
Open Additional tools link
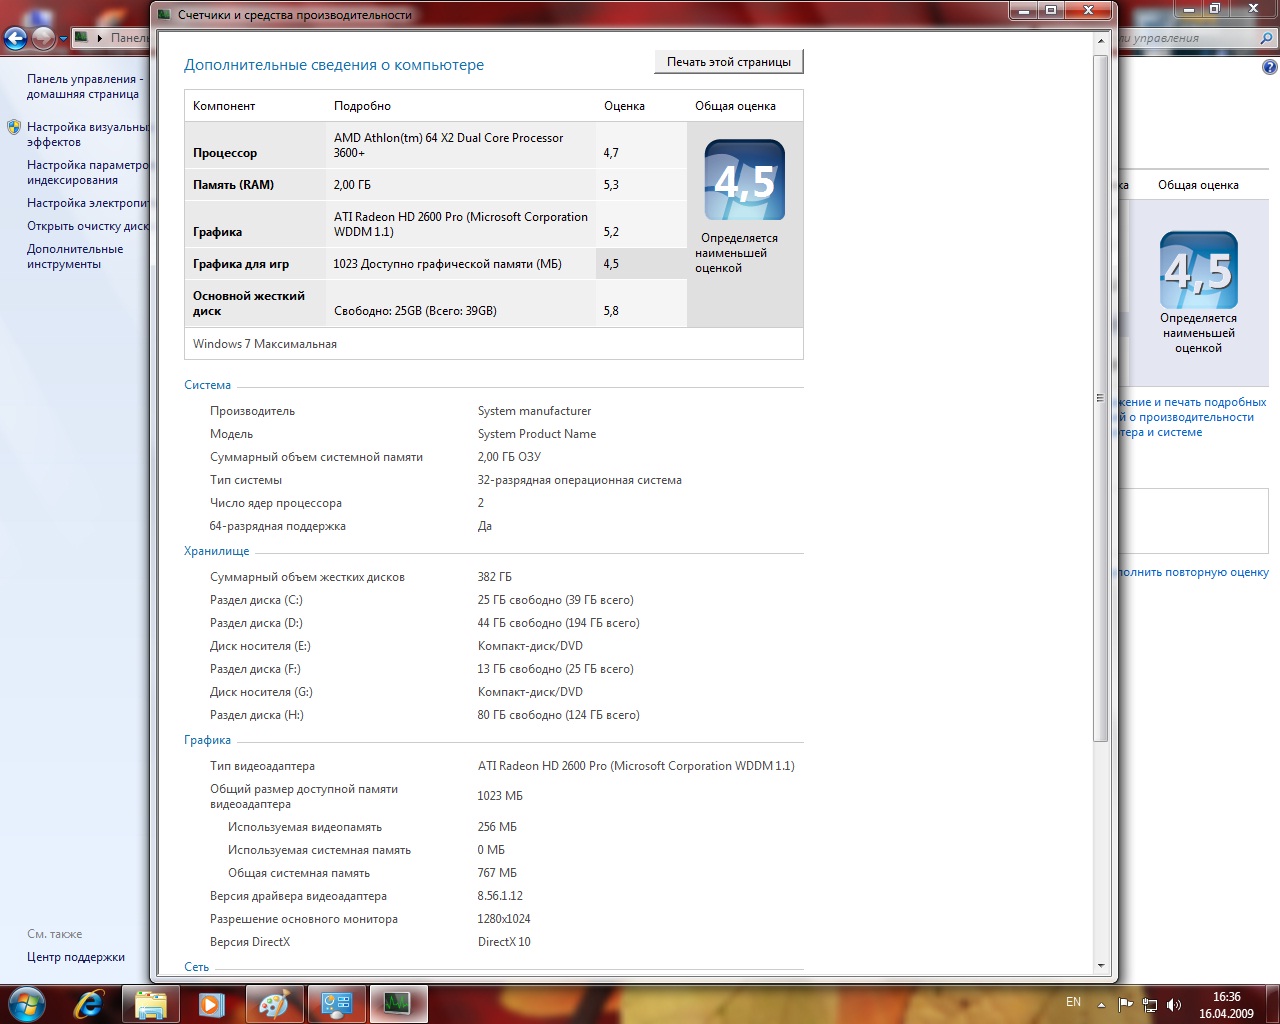(75, 257)
